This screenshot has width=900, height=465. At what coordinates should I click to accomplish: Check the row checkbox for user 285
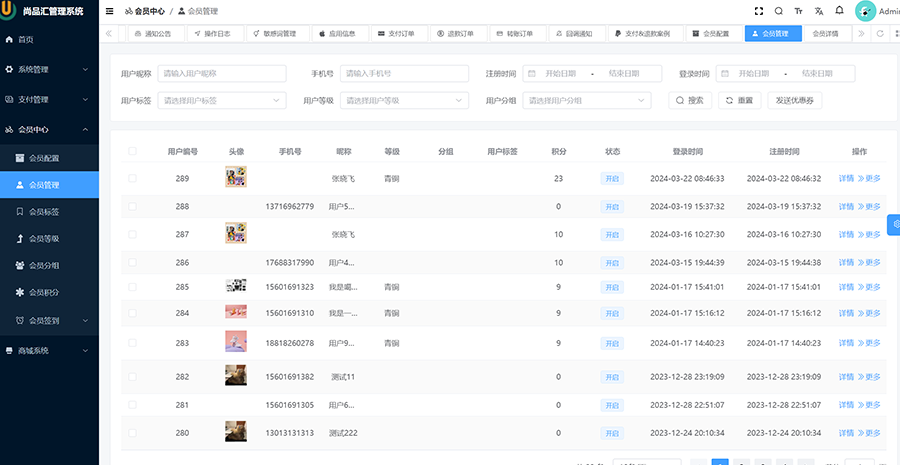tap(133, 287)
